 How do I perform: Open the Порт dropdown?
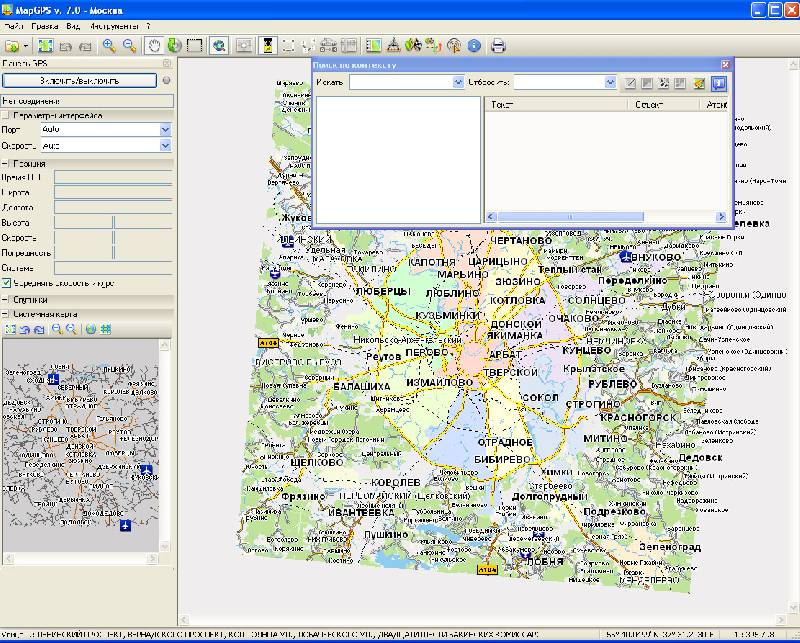165,130
